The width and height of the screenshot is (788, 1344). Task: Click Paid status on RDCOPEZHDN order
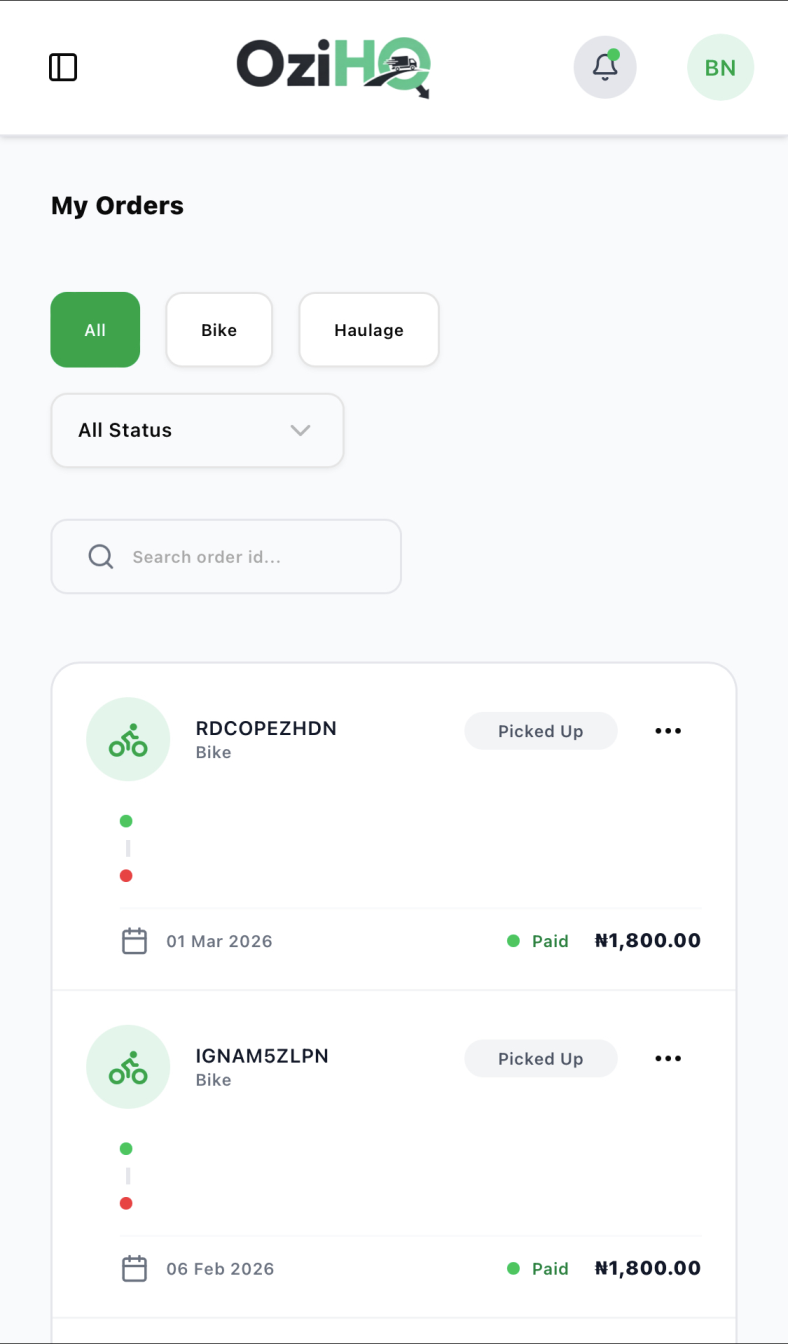[538, 941]
